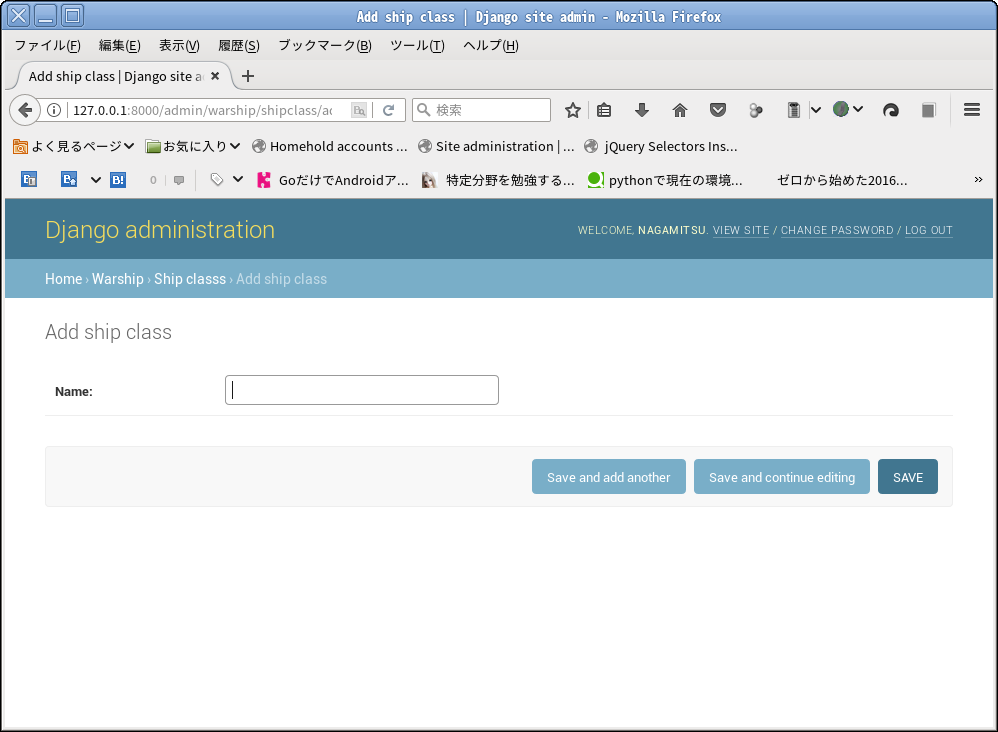Open dropdown arrow beside the tag icon
Image resolution: width=998 pixels, height=732 pixels.
pyautogui.click(x=238, y=179)
